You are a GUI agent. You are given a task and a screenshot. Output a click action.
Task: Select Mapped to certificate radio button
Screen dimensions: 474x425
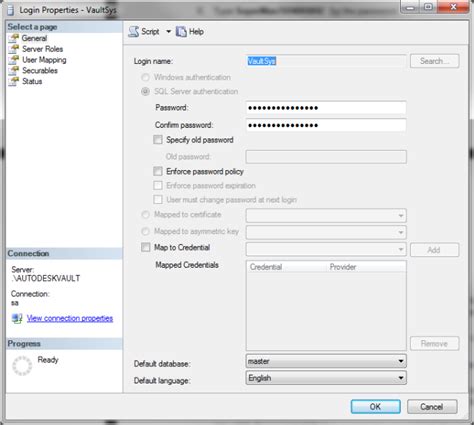[145, 215]
